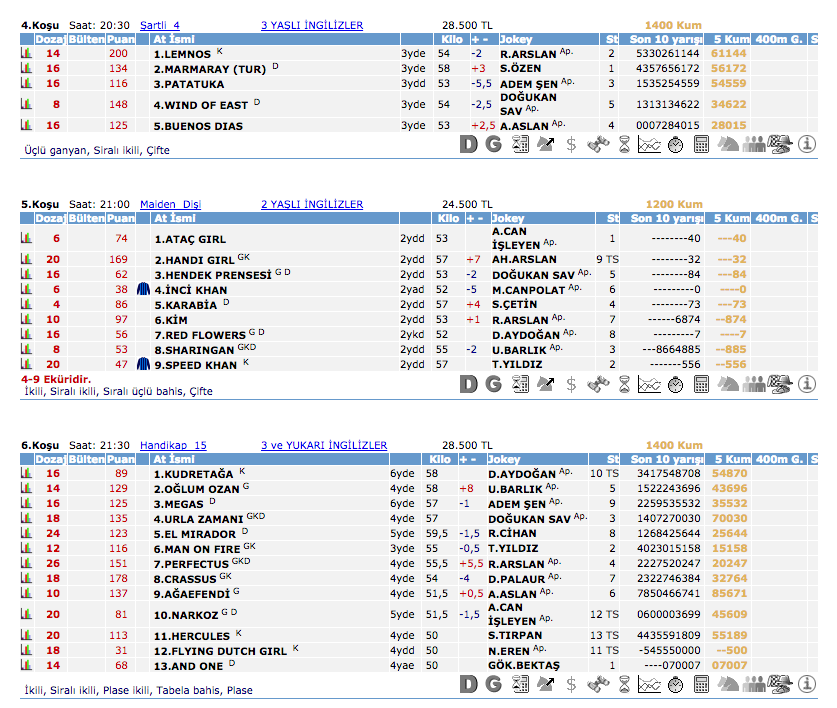Viewport: 837px width, 708px height.
Task: Click the stopwatch icon under race 5
Action: tap(675, 384)
